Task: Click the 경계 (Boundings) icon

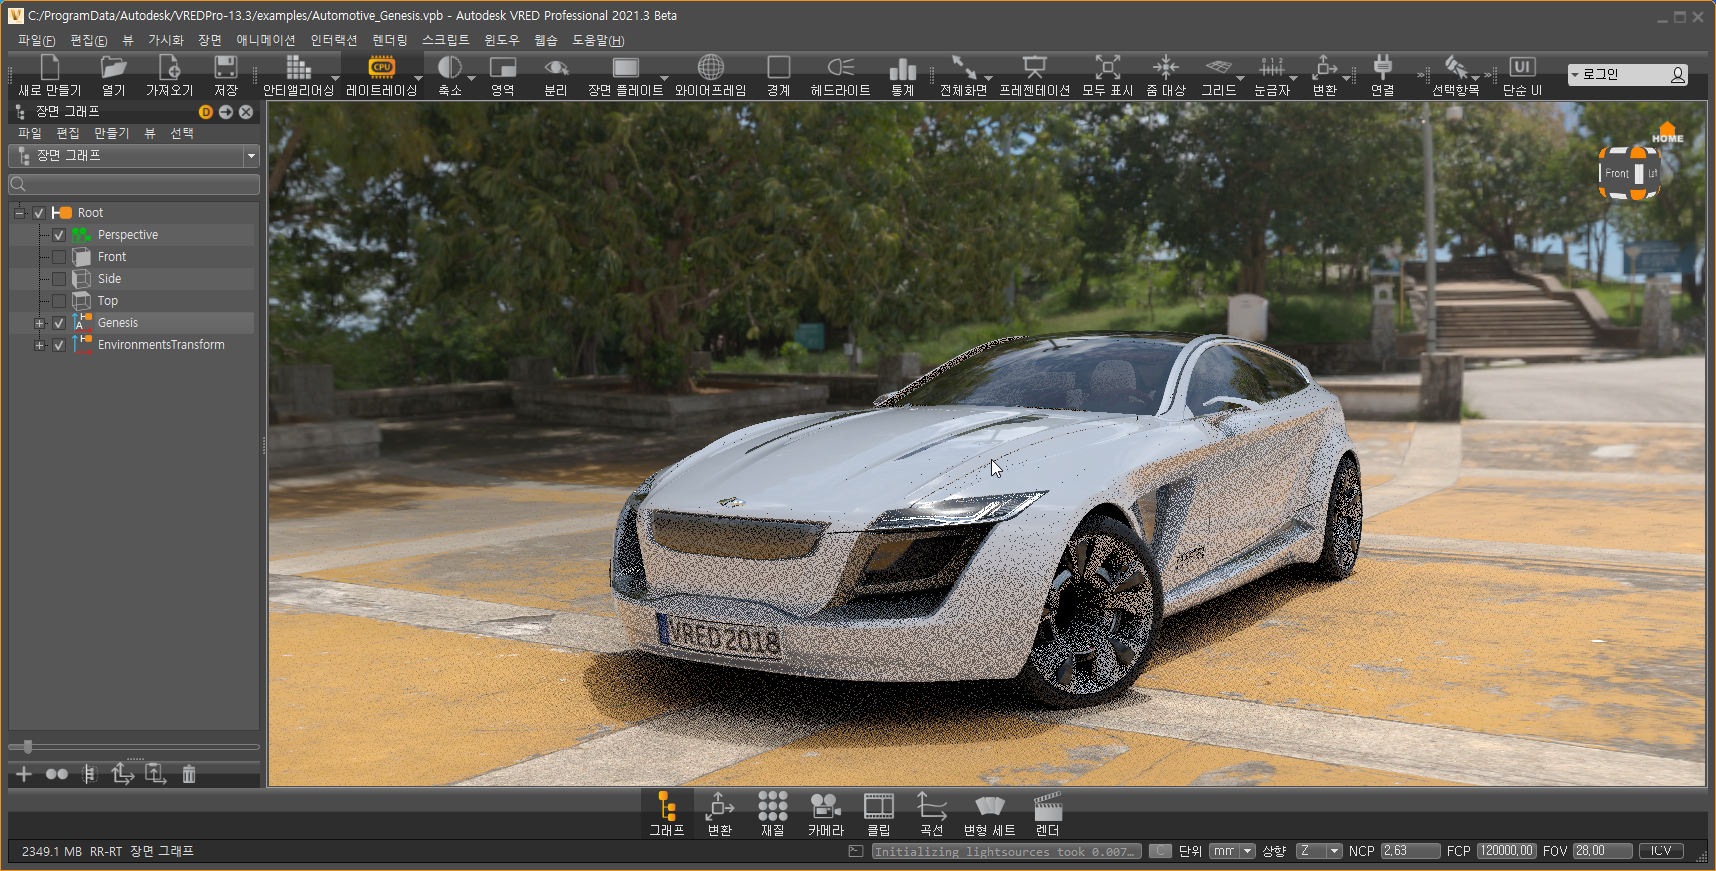Action: [779, 67]
